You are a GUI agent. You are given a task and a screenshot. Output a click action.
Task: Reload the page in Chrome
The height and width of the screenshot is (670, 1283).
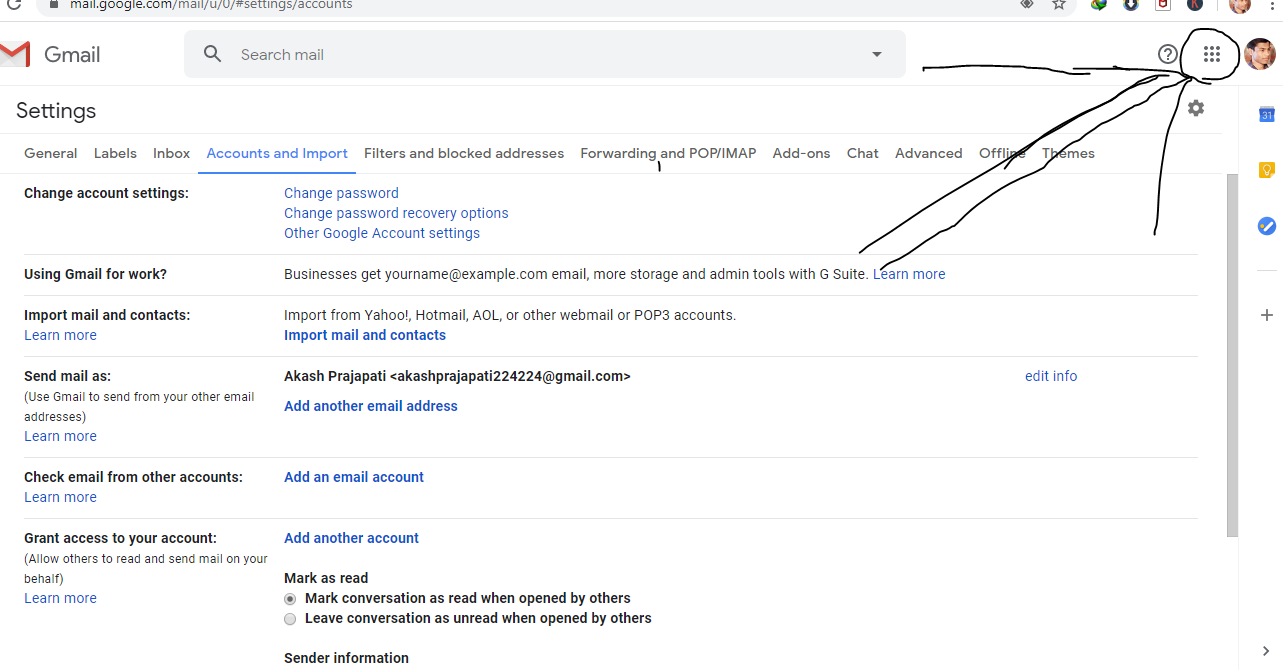[x=14, y=4]
